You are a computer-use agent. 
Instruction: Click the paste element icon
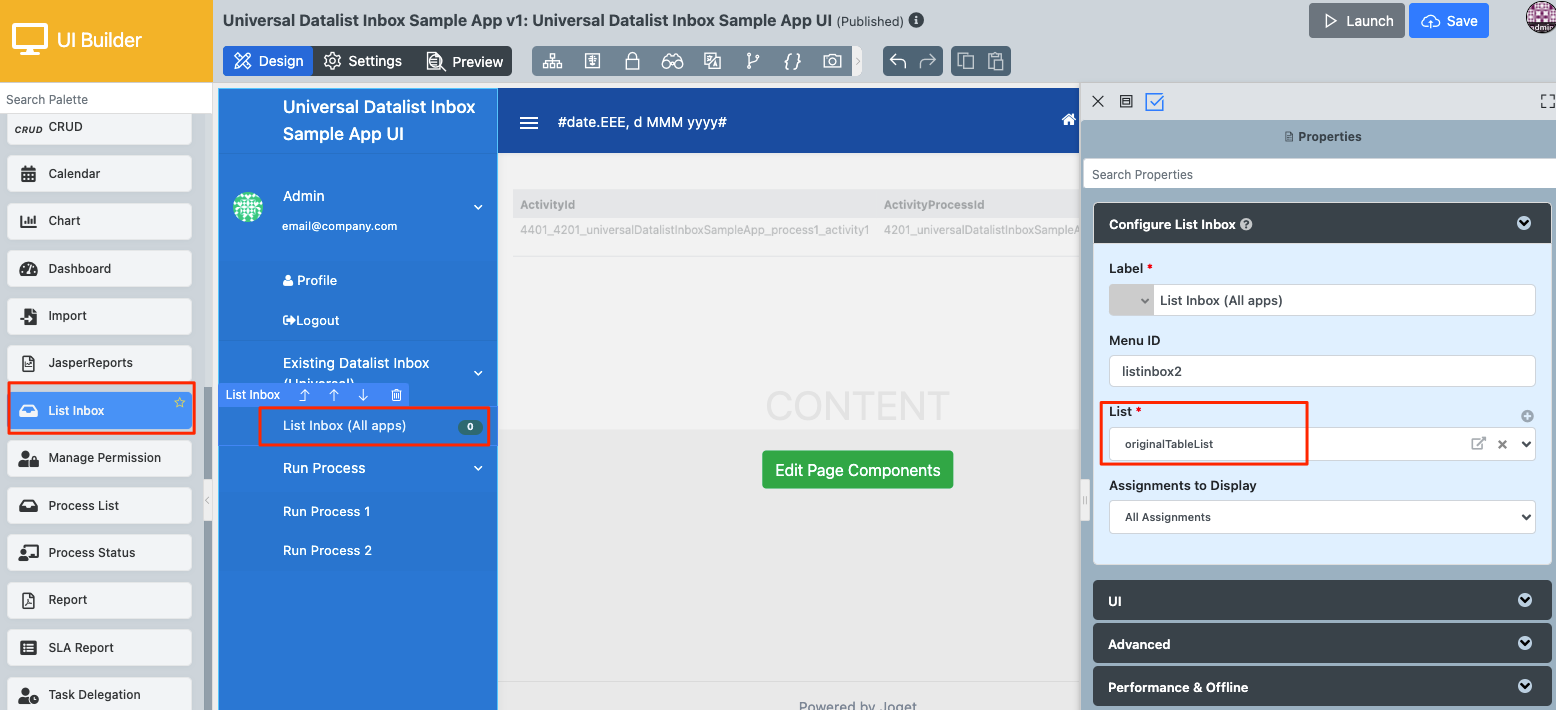click(x=995, y=61)
